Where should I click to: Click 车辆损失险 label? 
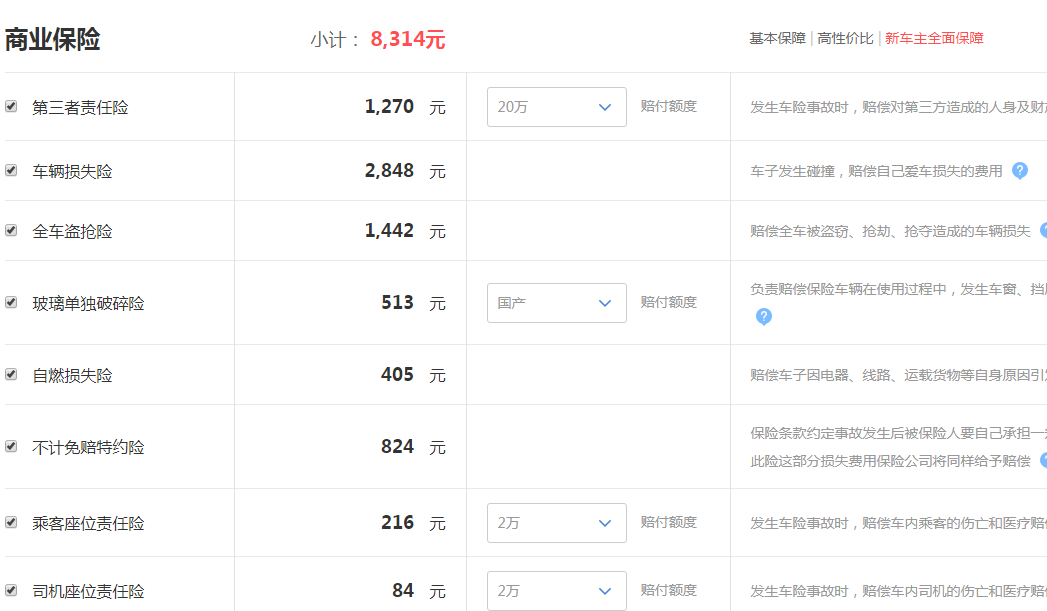[72, 172]
